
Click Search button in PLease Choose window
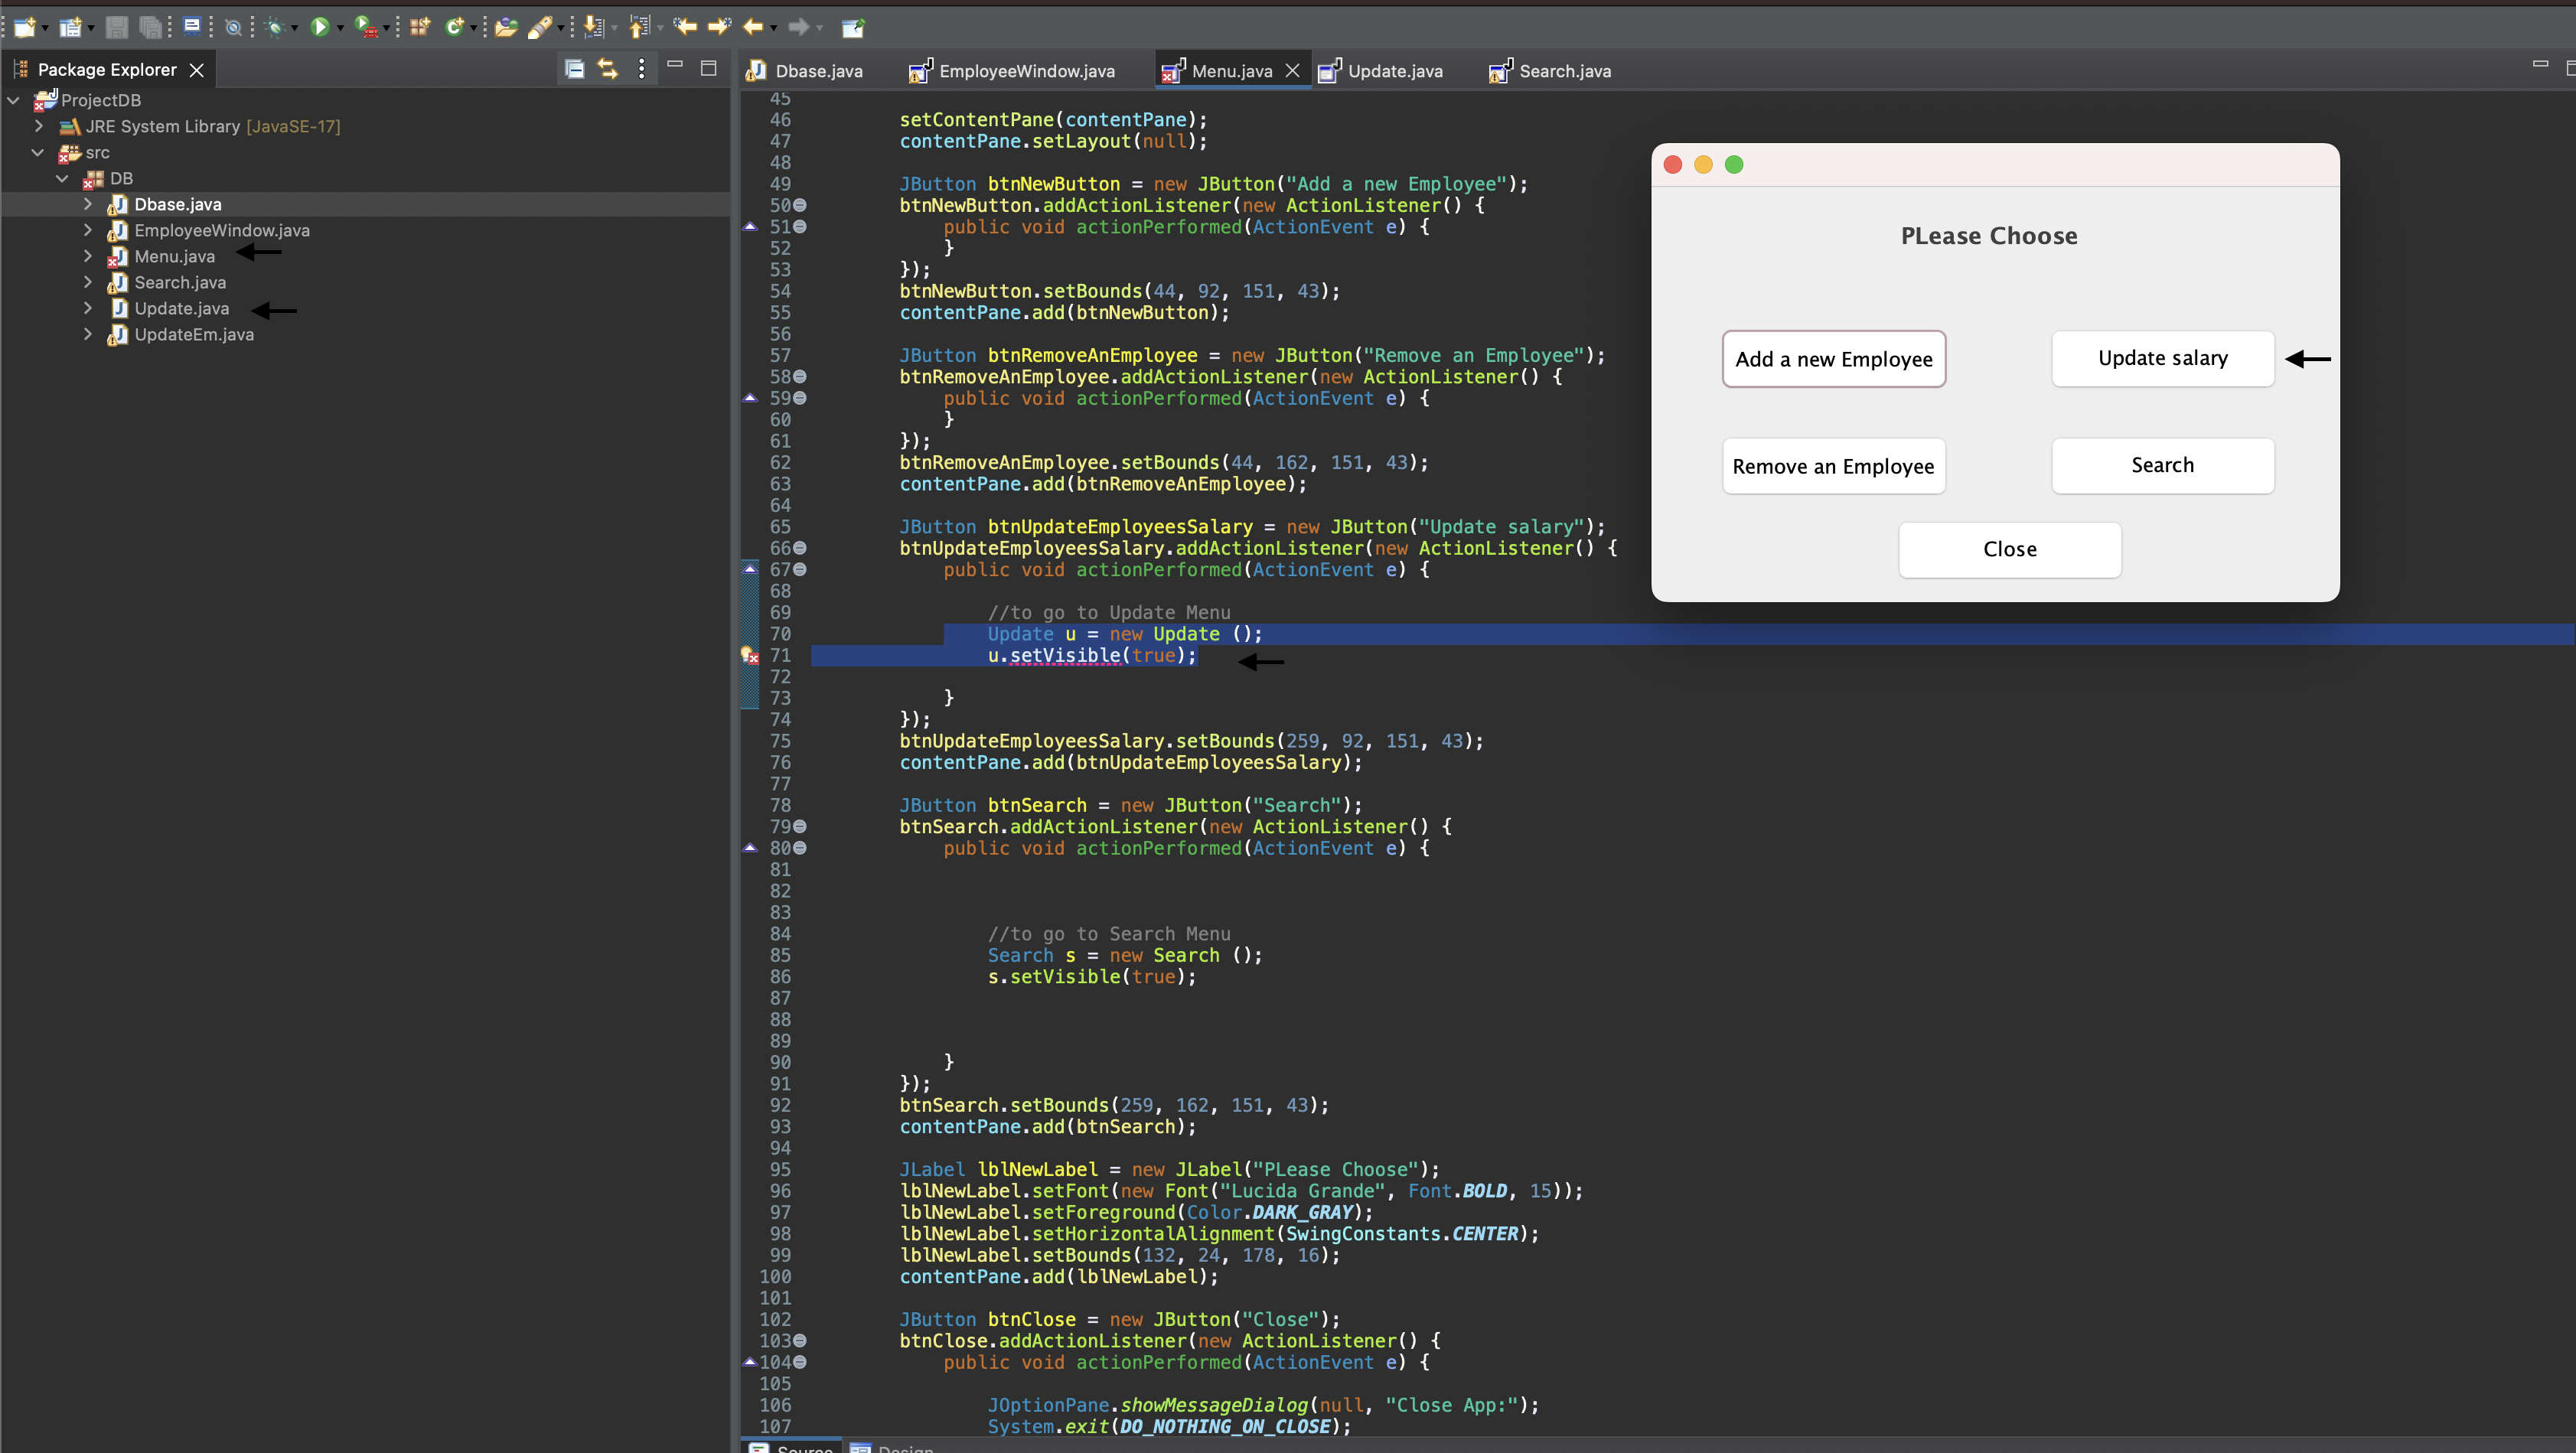click(2163, 465)
